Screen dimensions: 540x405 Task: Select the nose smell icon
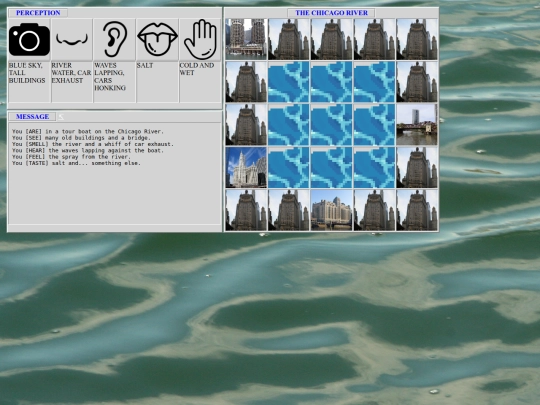click(72, 40)
